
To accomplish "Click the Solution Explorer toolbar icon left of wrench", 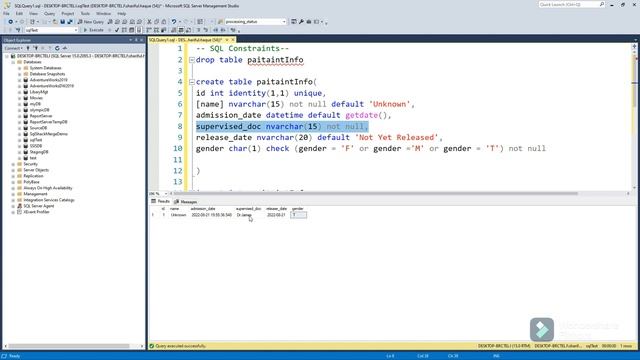I will pos(294,22).
